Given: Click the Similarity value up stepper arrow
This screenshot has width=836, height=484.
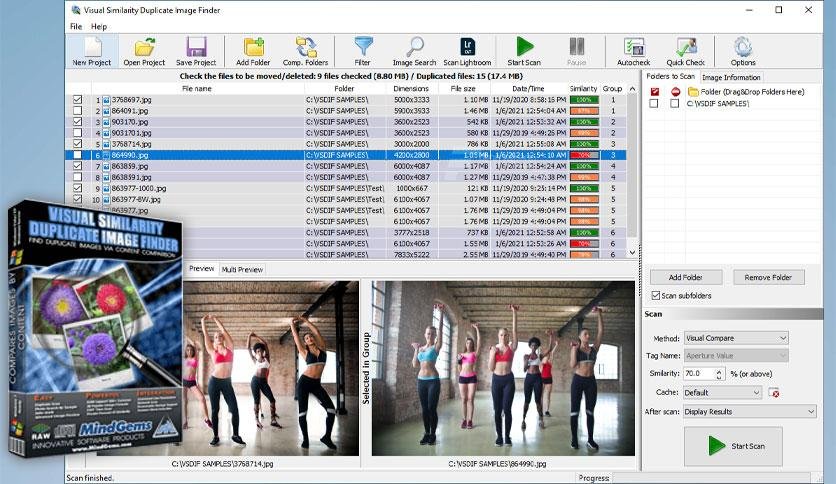Looking at the screenshot, I should tap(719, 371).
